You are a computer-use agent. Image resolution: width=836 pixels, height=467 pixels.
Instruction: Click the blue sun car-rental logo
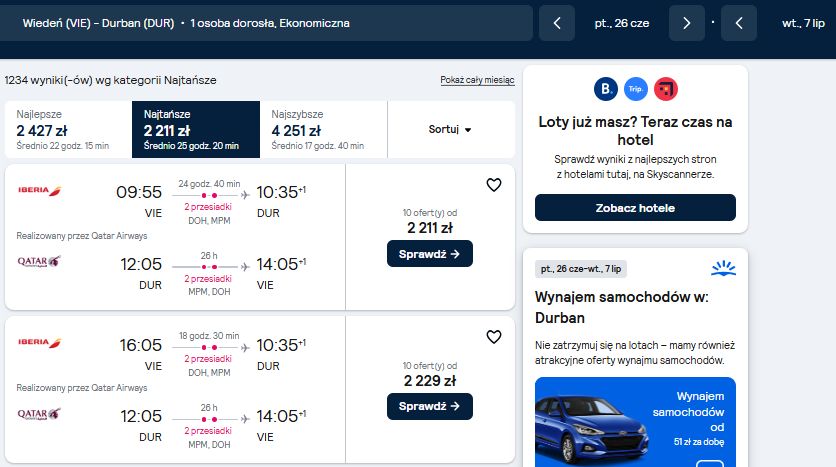pyautogui.click(x=724, y=268)
